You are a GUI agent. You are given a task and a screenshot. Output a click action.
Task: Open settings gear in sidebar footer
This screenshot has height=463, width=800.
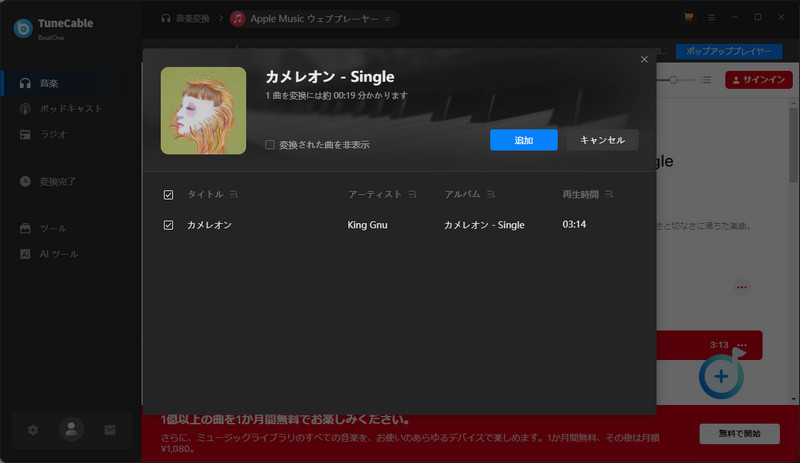pos(33,430)
